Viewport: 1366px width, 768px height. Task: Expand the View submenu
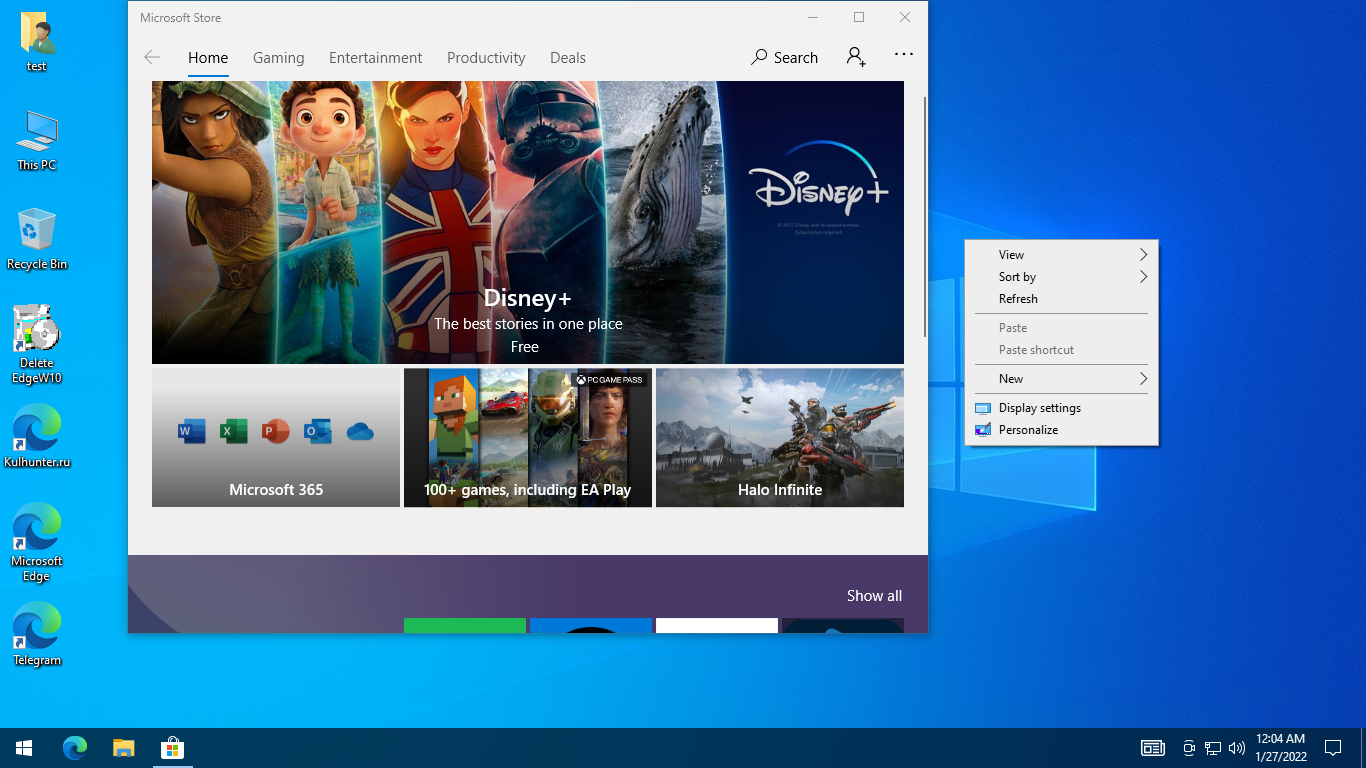(x=1061, y=255)
